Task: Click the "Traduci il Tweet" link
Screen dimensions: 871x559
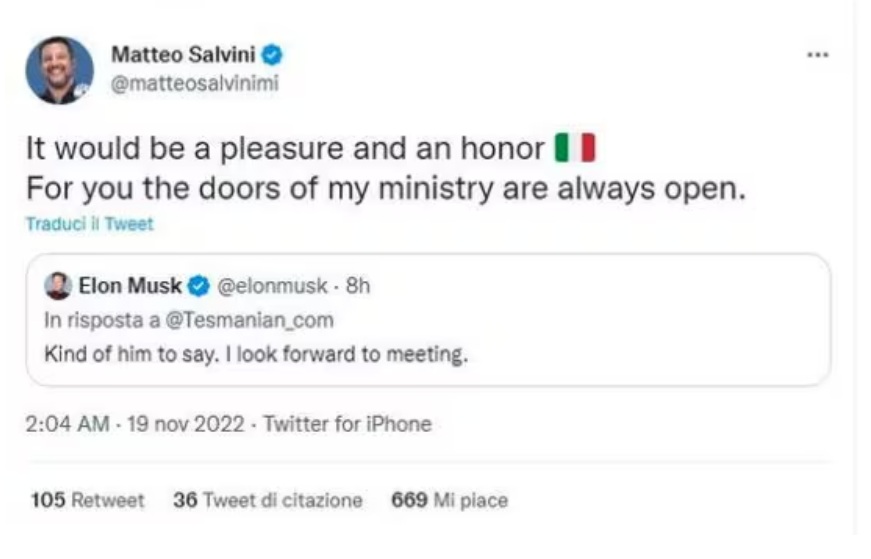Action: tap(89, 225)
